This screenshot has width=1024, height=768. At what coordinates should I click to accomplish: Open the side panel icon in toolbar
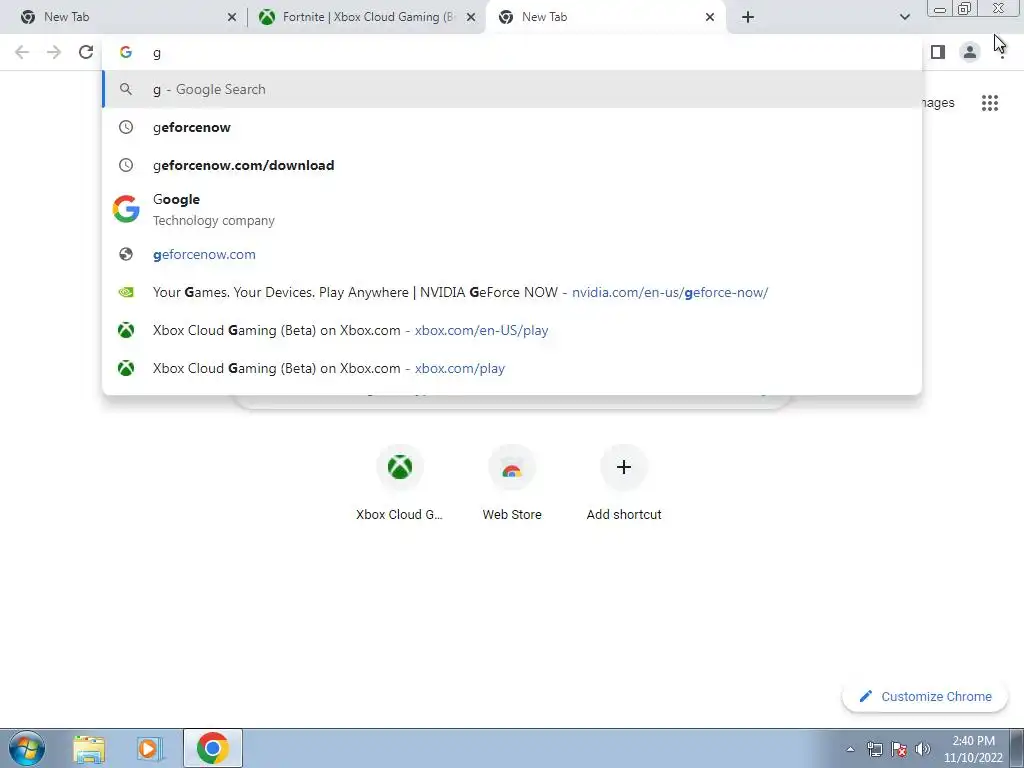pos(938,52)
